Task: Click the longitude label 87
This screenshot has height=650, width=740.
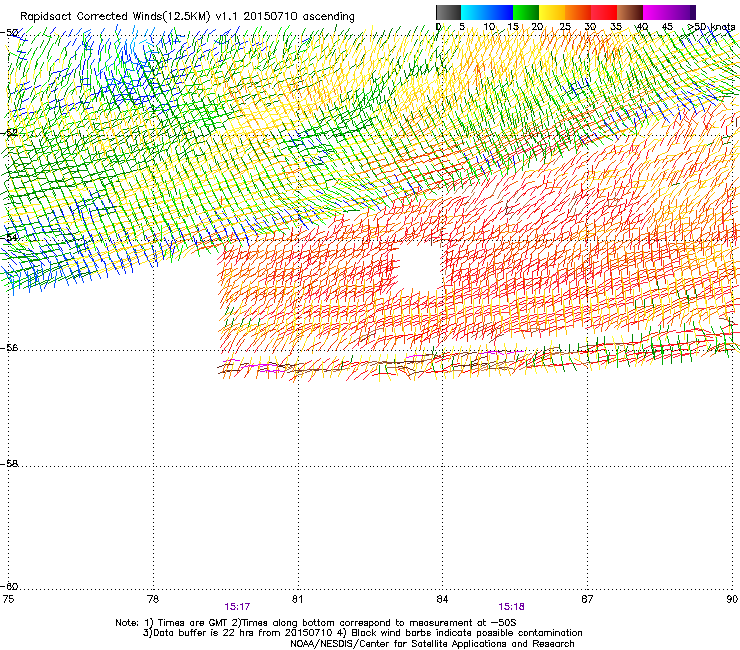Action: point(587,599)
